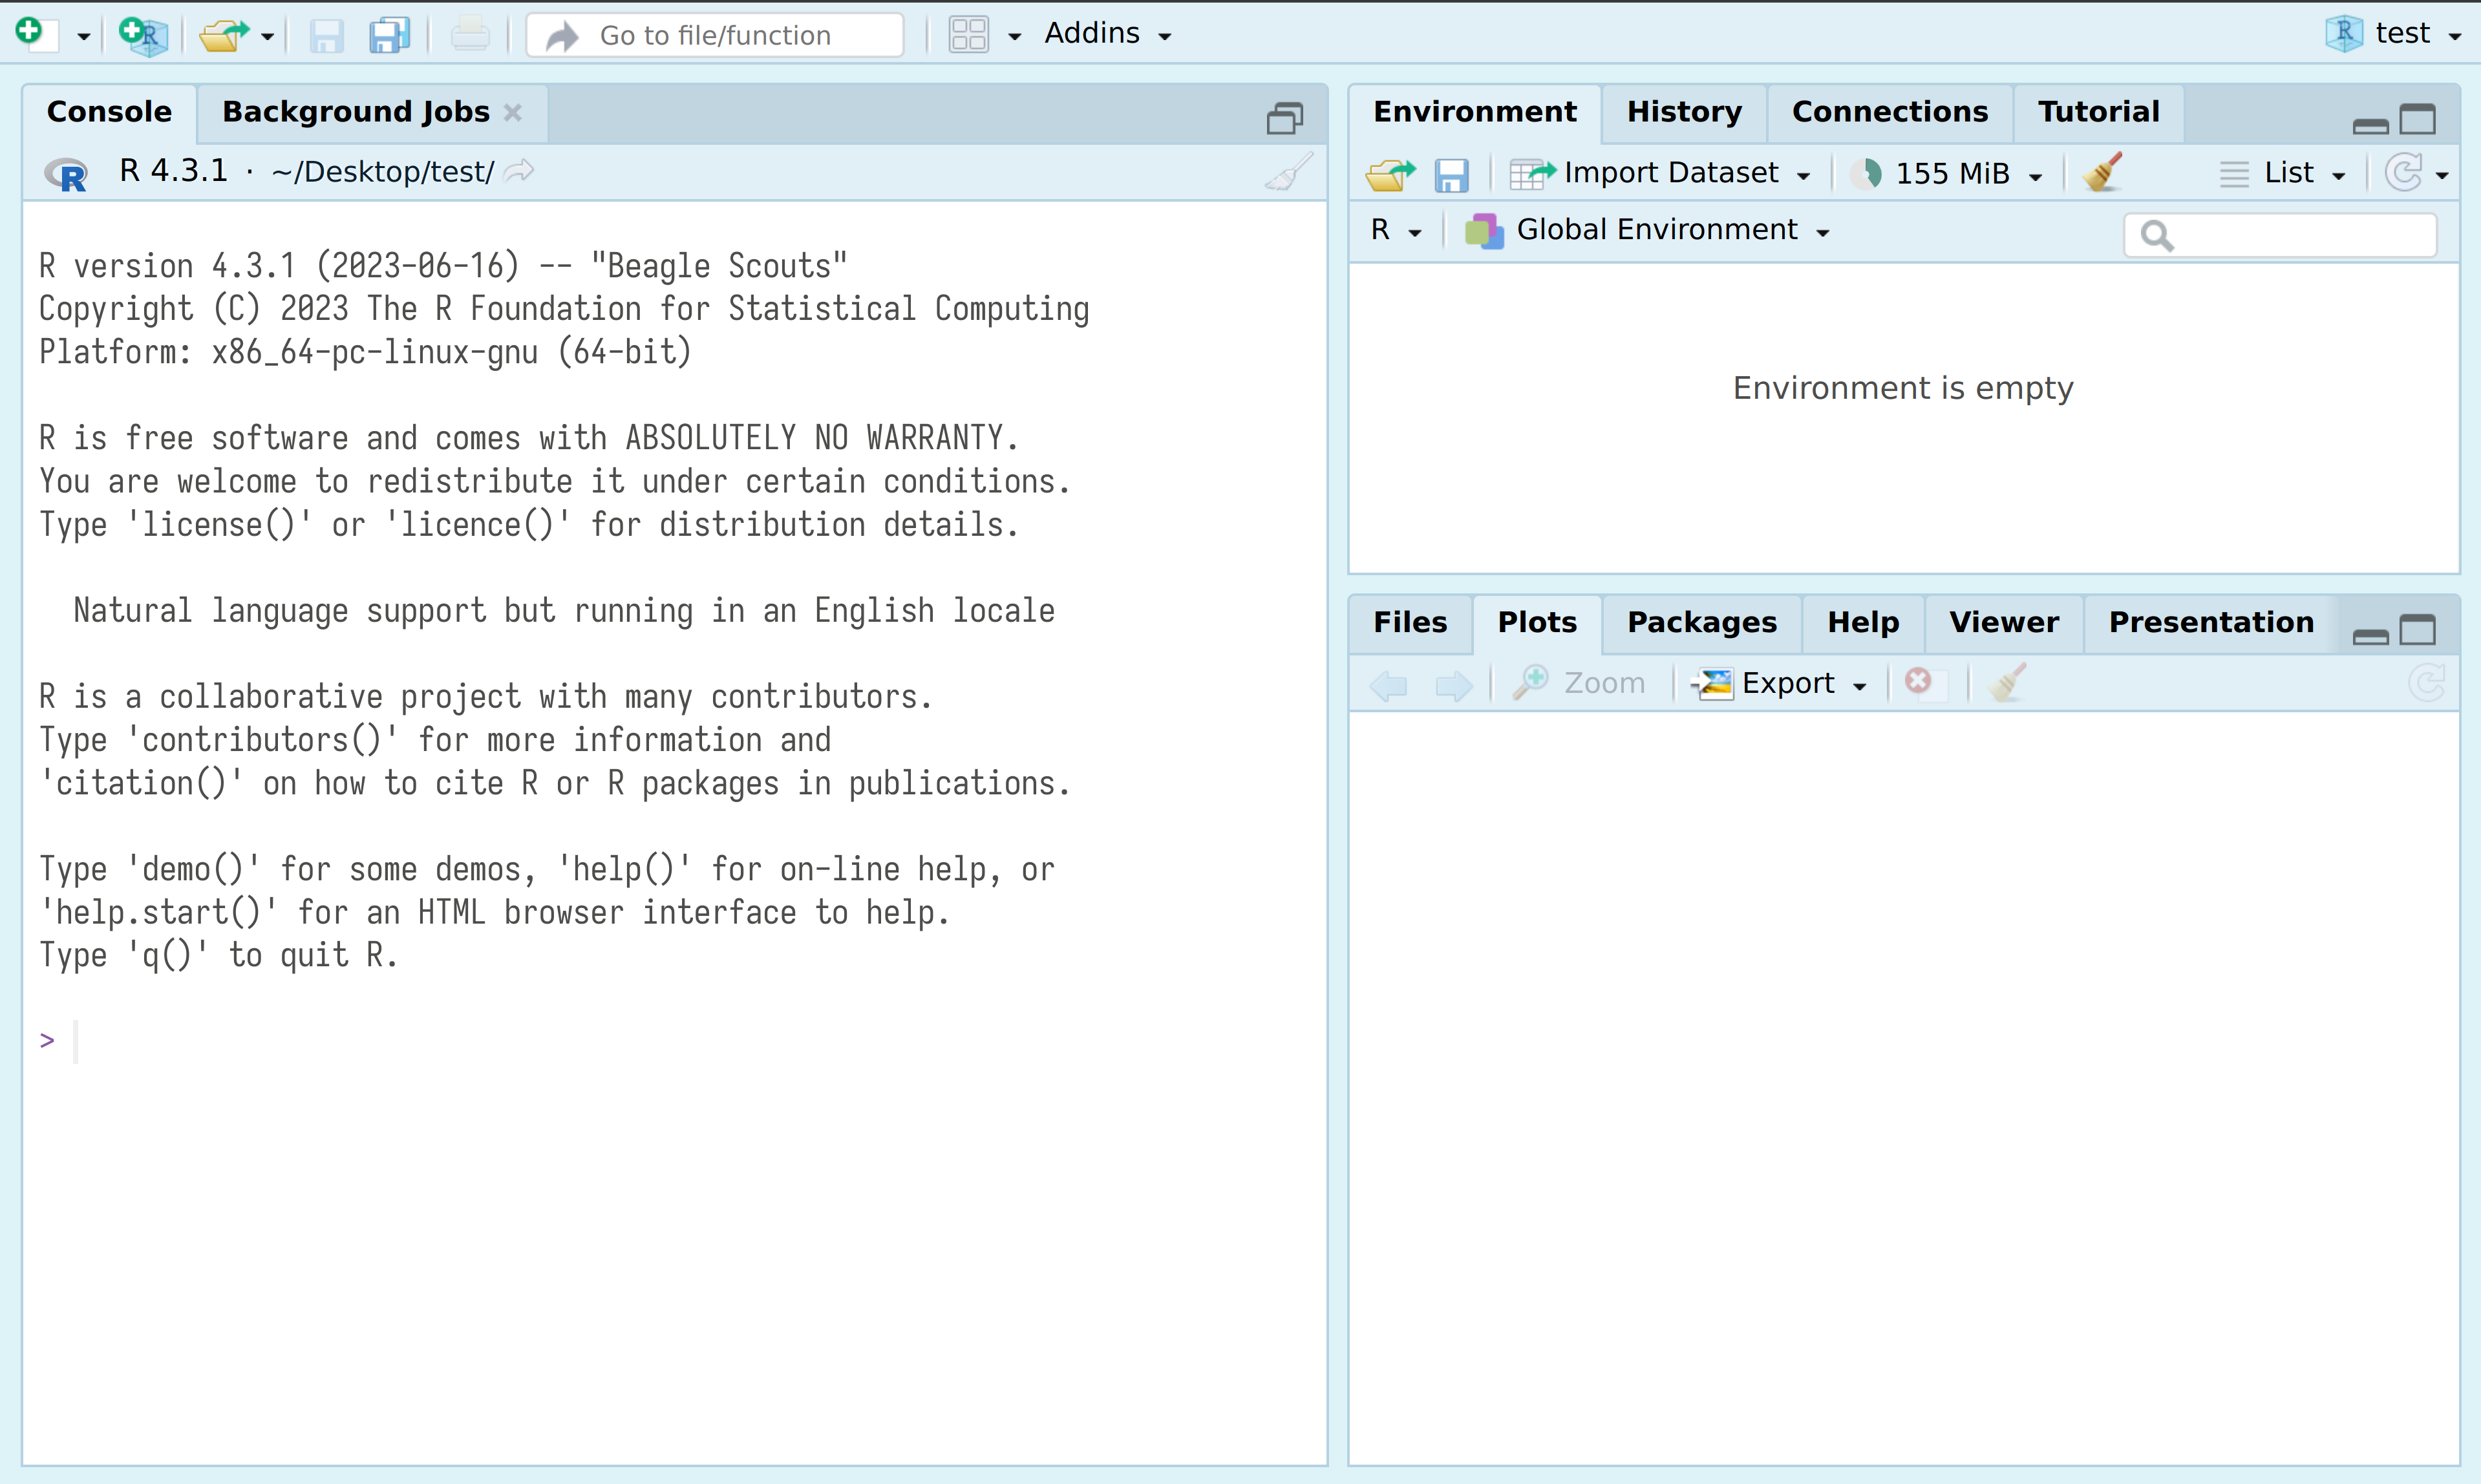
Task: Clear environment objects with the broom
Action: point(2103,172)
